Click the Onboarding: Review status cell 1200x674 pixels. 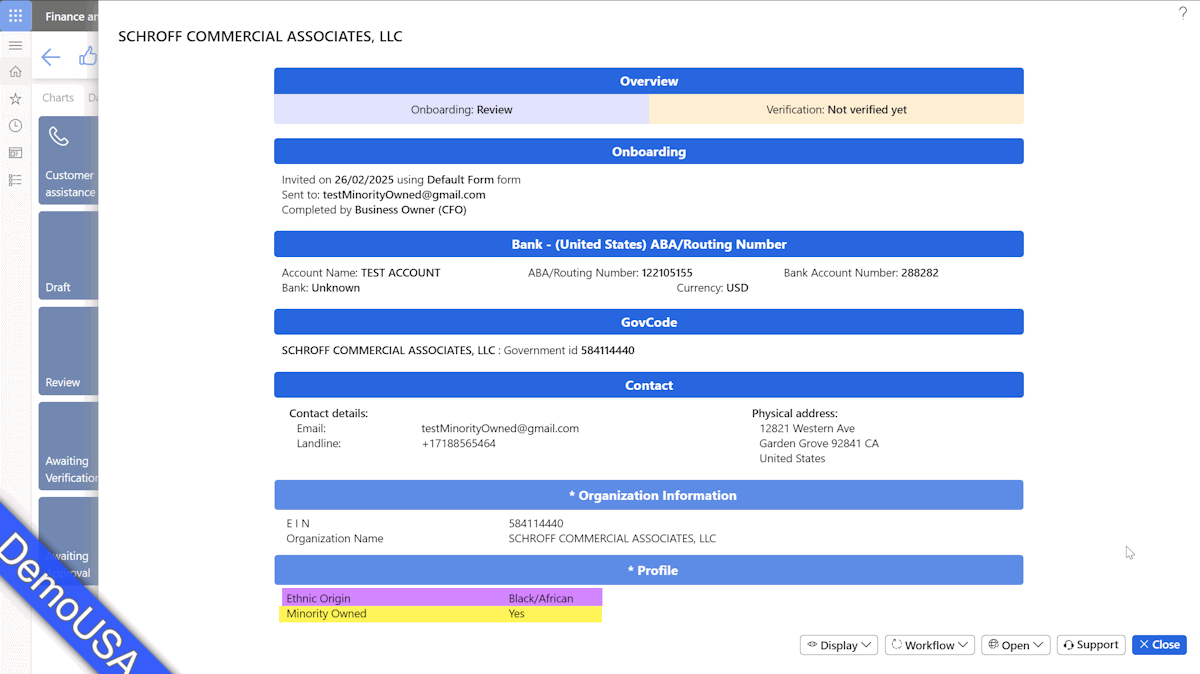click(462, 109)
